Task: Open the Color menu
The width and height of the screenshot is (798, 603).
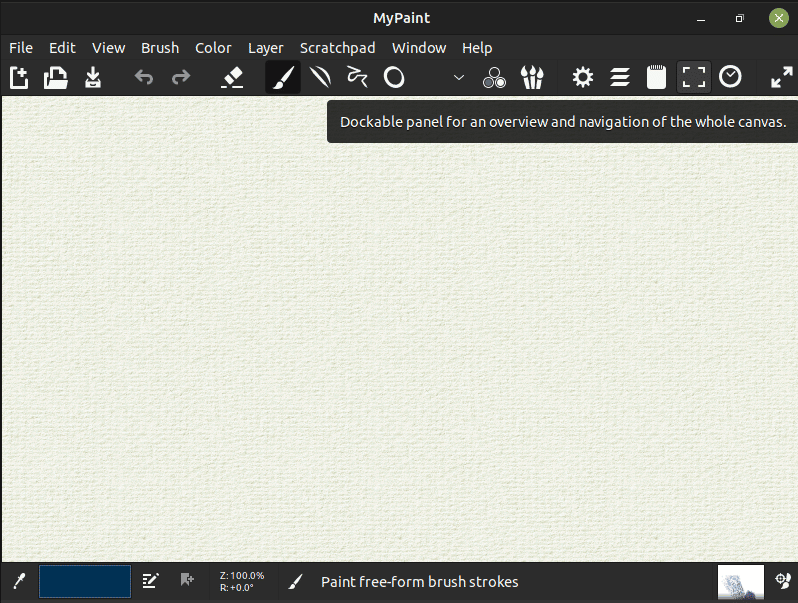Action: tap(213, 48)
